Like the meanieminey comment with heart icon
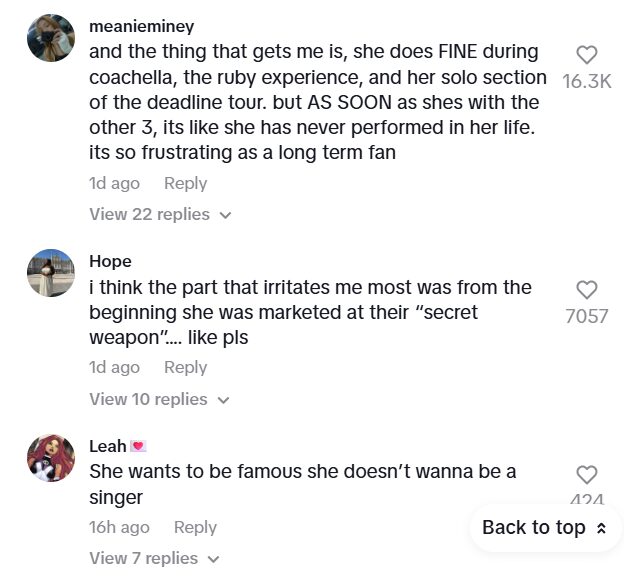624x586 pixels. 587,56
